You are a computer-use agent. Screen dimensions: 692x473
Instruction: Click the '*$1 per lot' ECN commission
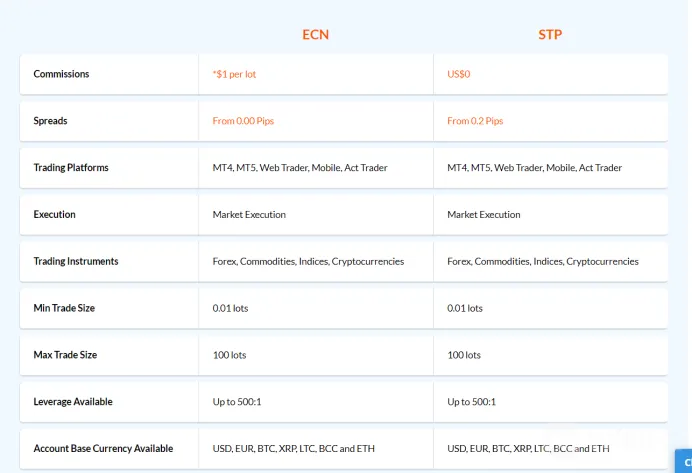[234, 74]
